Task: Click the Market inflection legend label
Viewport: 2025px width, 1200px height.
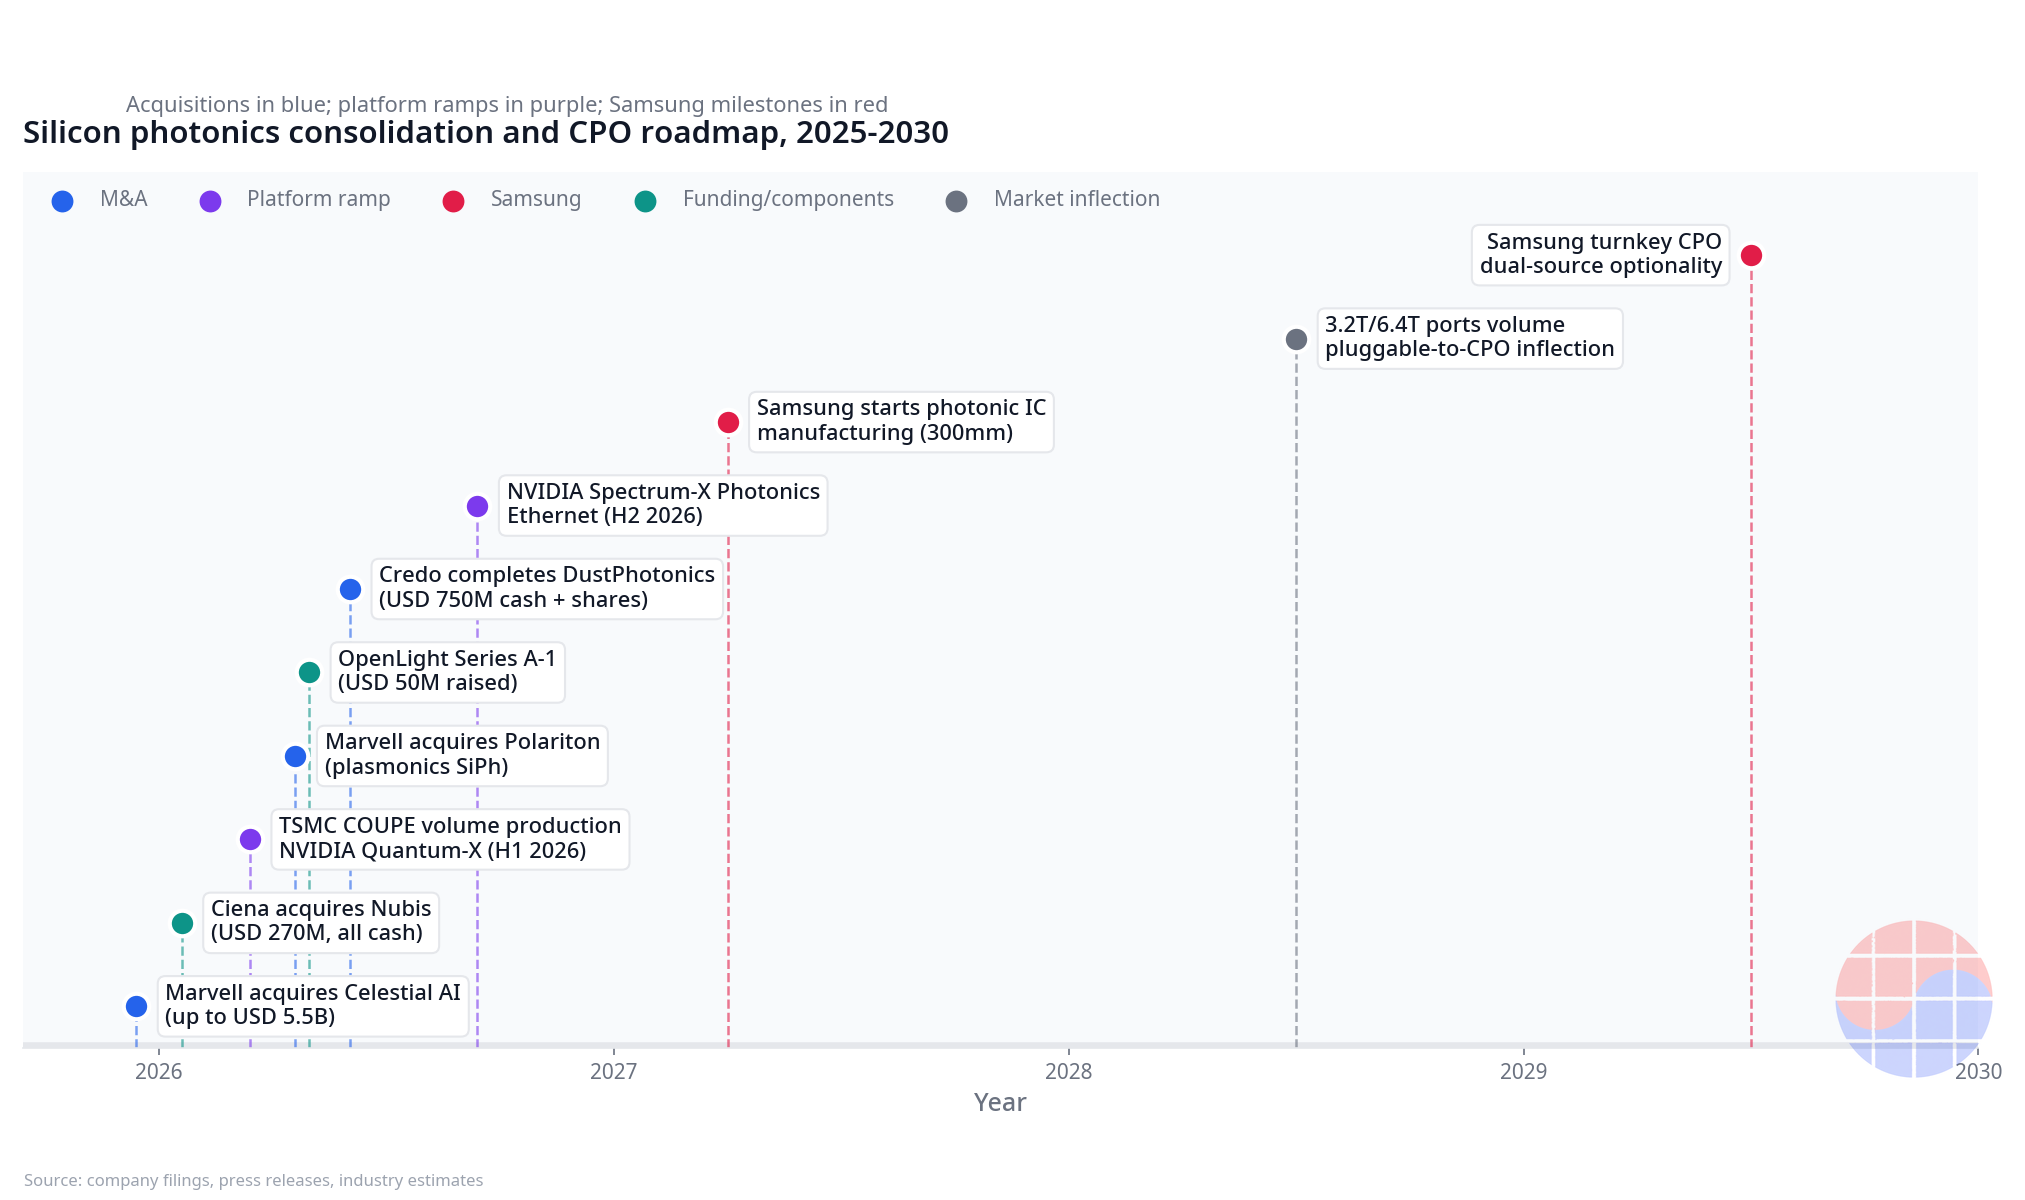Action: point(1077,199)
